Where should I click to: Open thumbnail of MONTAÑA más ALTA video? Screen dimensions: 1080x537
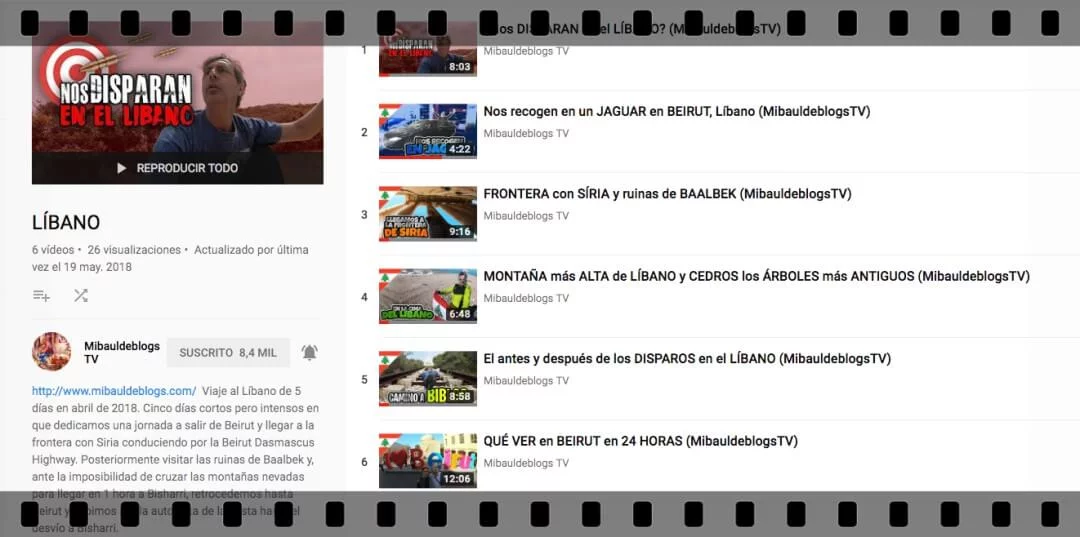click(428, 297)
